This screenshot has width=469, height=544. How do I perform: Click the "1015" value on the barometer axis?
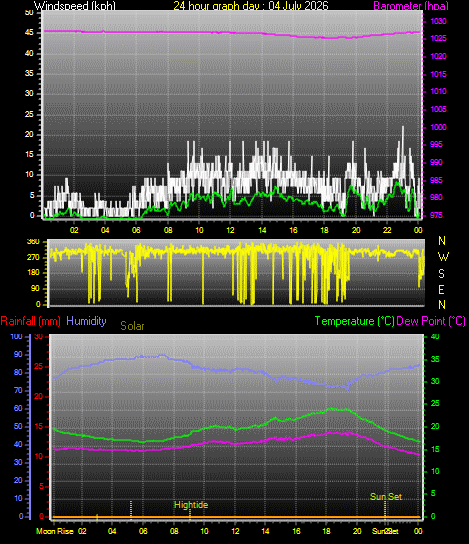click(x=438, y=74)
